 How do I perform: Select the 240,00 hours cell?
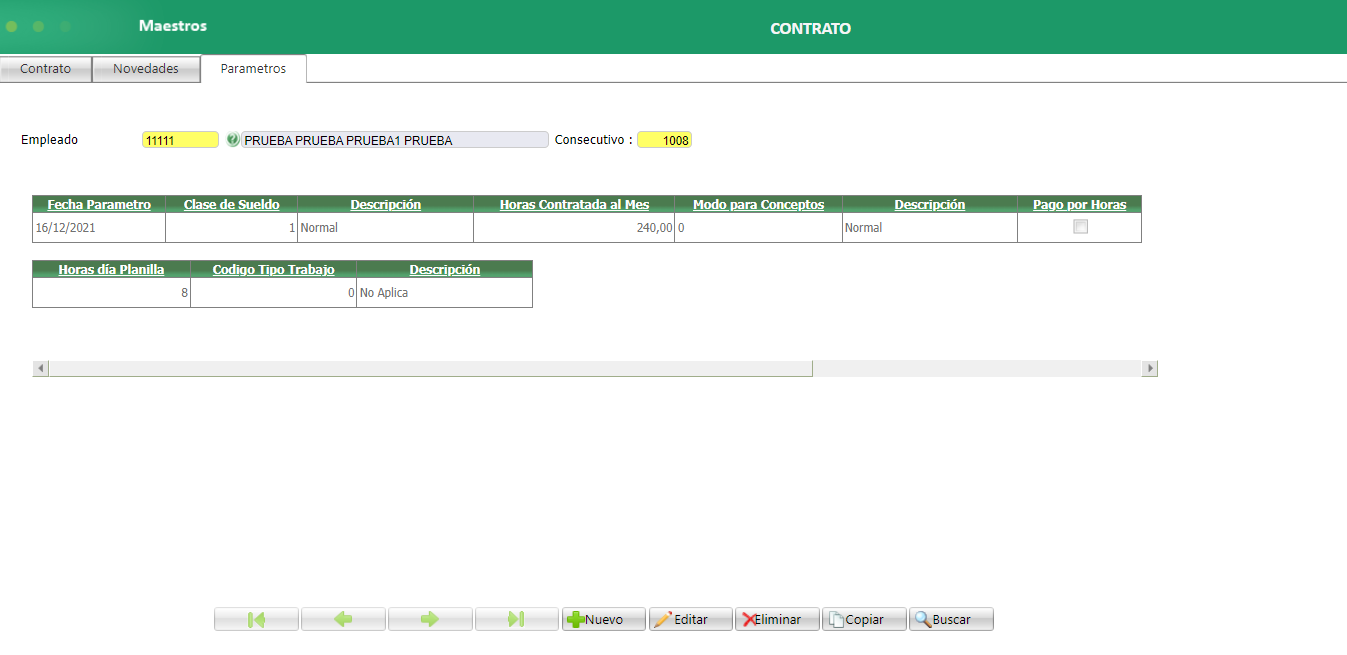574,228
